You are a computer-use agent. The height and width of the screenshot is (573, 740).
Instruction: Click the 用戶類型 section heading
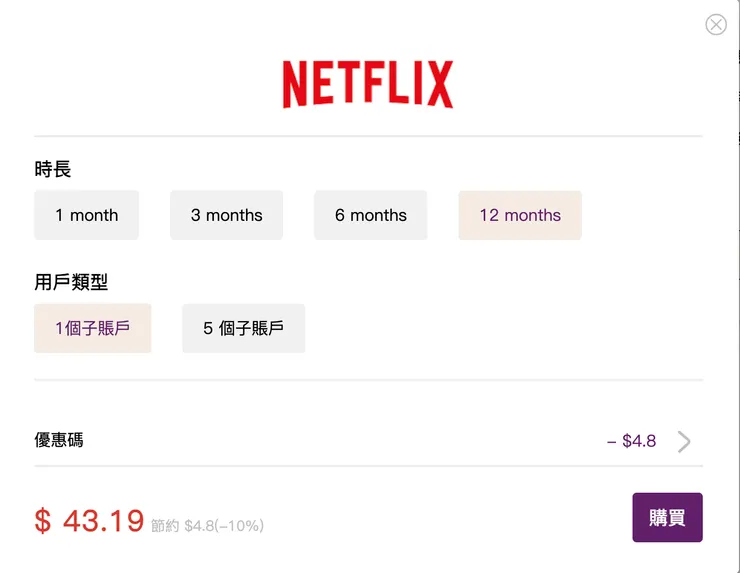coord(71,283)
